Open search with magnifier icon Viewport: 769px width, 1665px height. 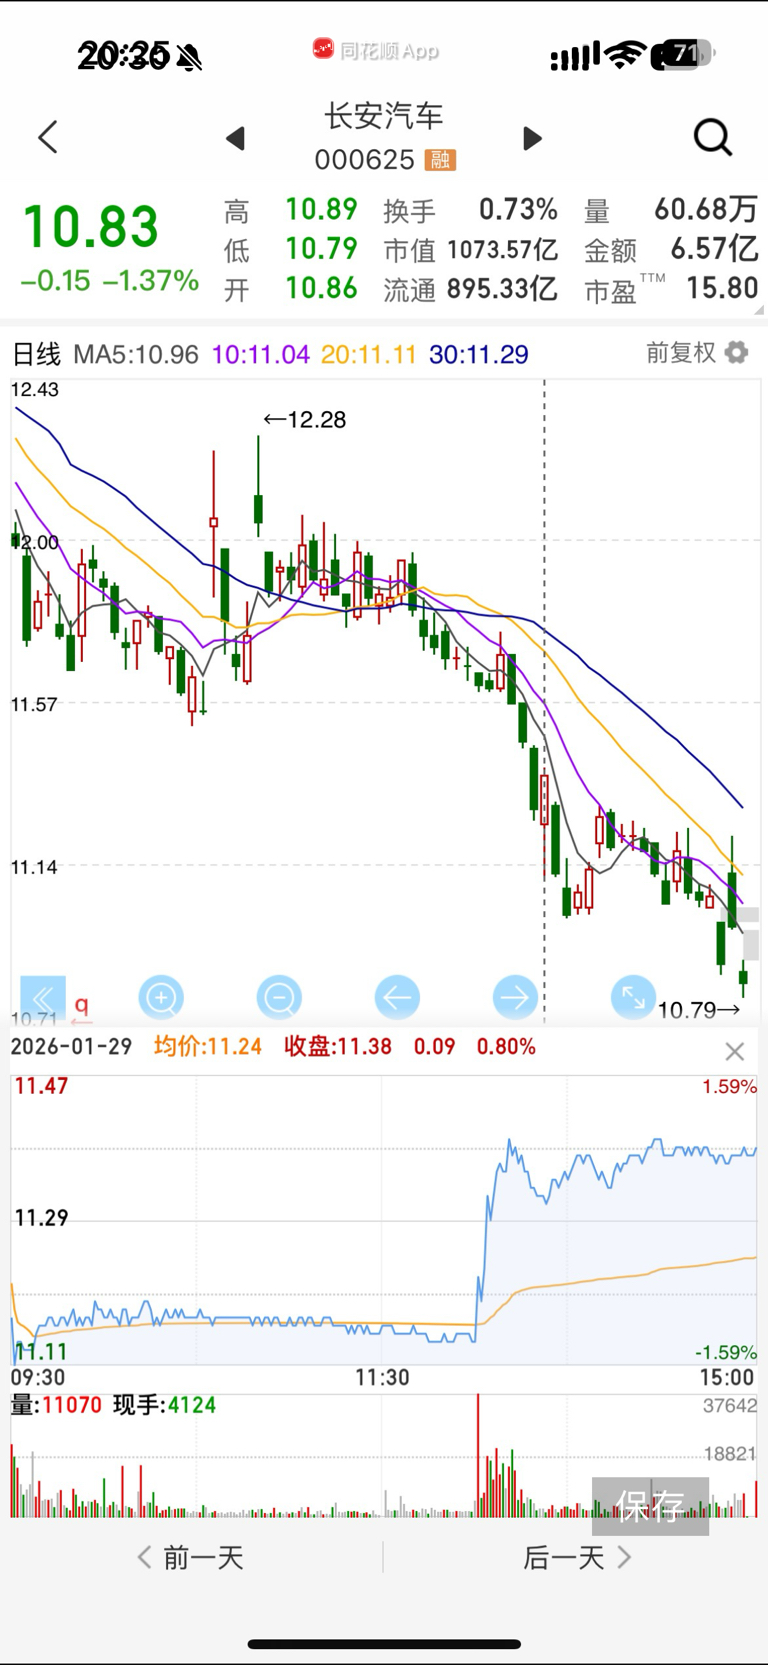pyautogui.click(x=713, y=137)
